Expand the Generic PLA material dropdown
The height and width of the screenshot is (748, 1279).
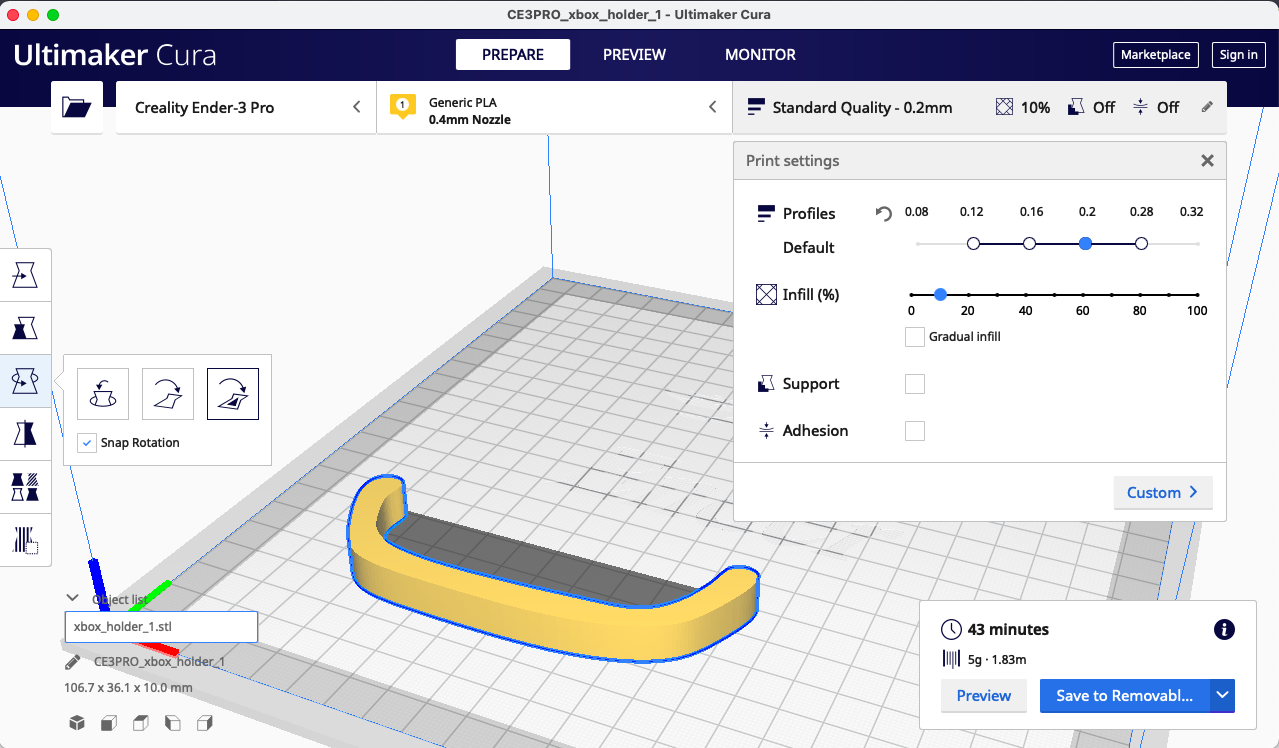554,107
